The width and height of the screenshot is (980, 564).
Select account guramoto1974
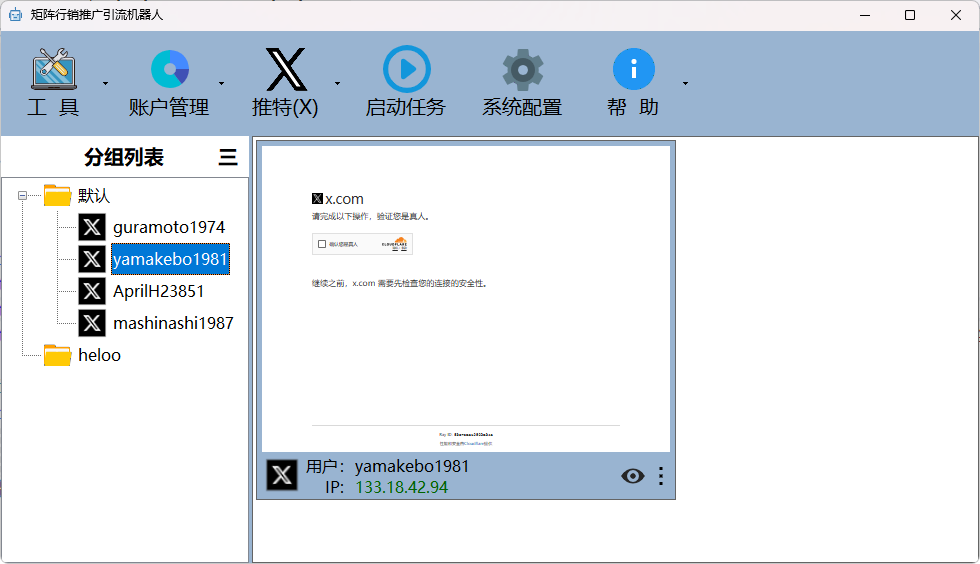169,227
